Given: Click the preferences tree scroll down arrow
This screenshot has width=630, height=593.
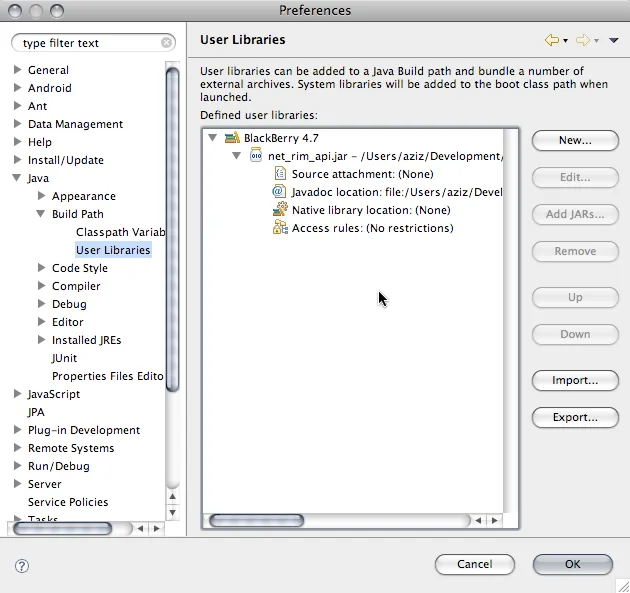Looking at the screenshot, I should point(172,513).
